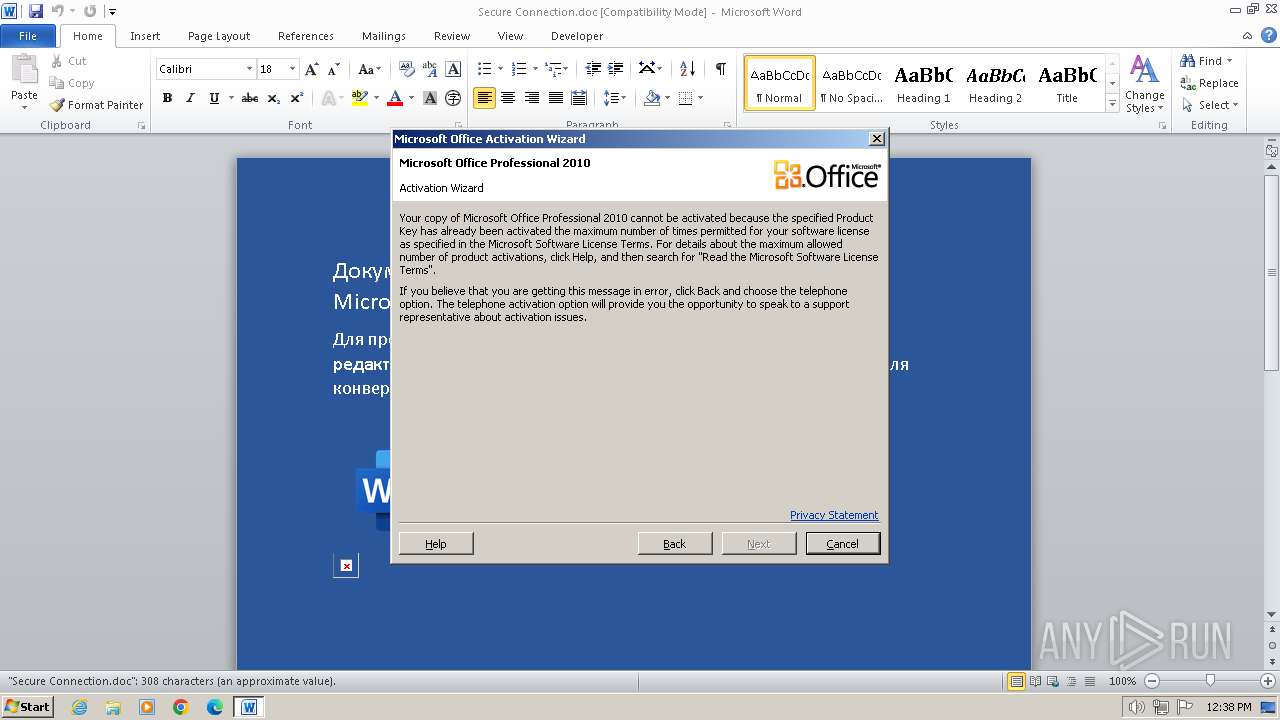Click Help in Activation Wizard
This screenshot has height=720, width=1280.
[436, 543]
